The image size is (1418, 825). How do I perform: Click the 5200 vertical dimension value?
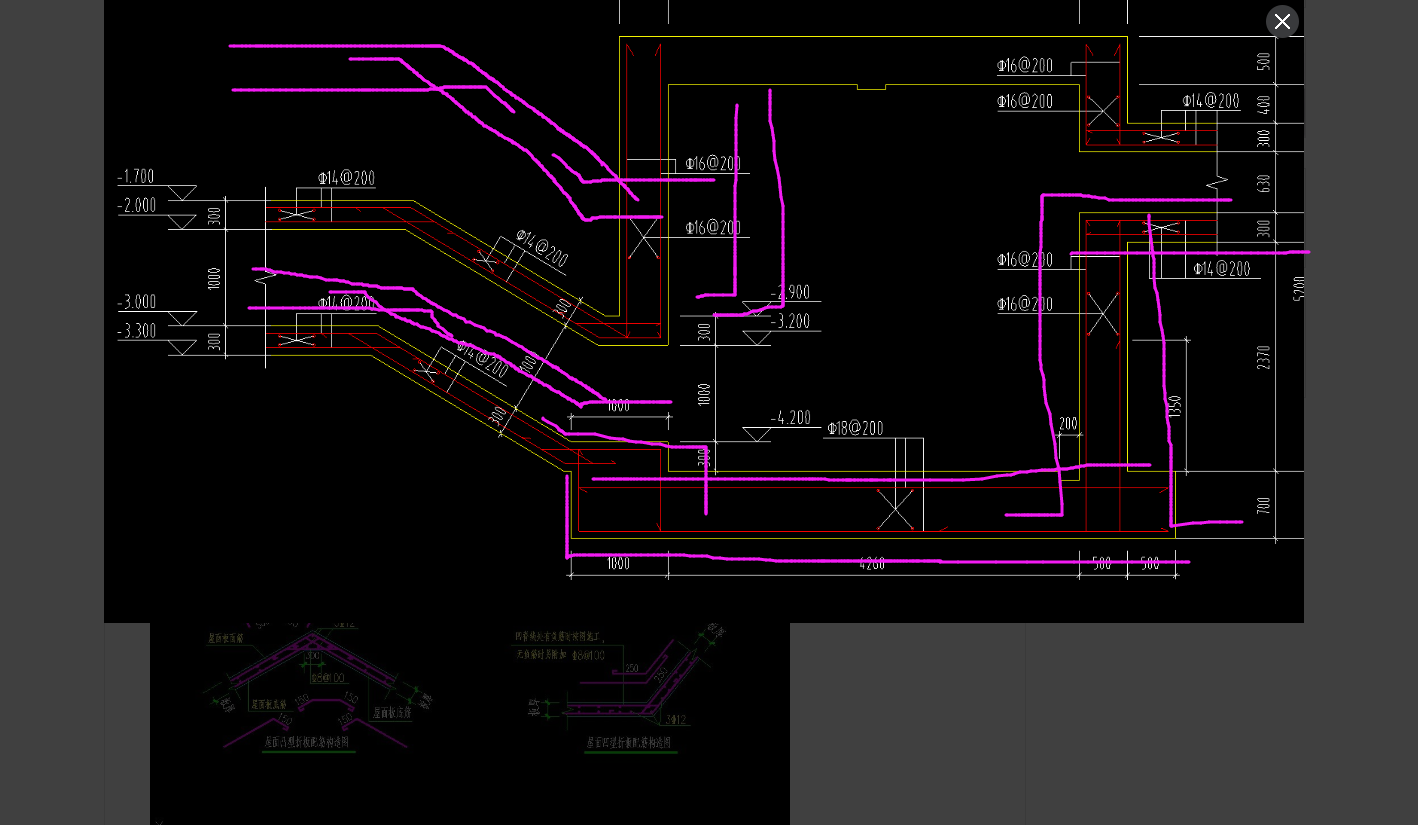1298,288
